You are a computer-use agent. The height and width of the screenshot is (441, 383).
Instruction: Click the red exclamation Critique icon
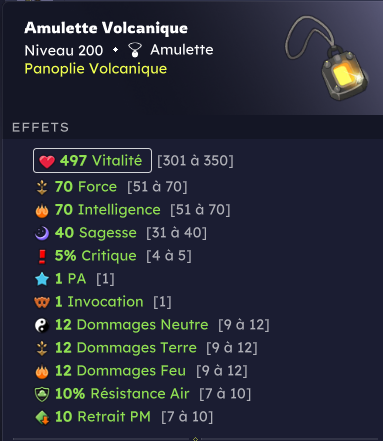click(x=42, y=257)
